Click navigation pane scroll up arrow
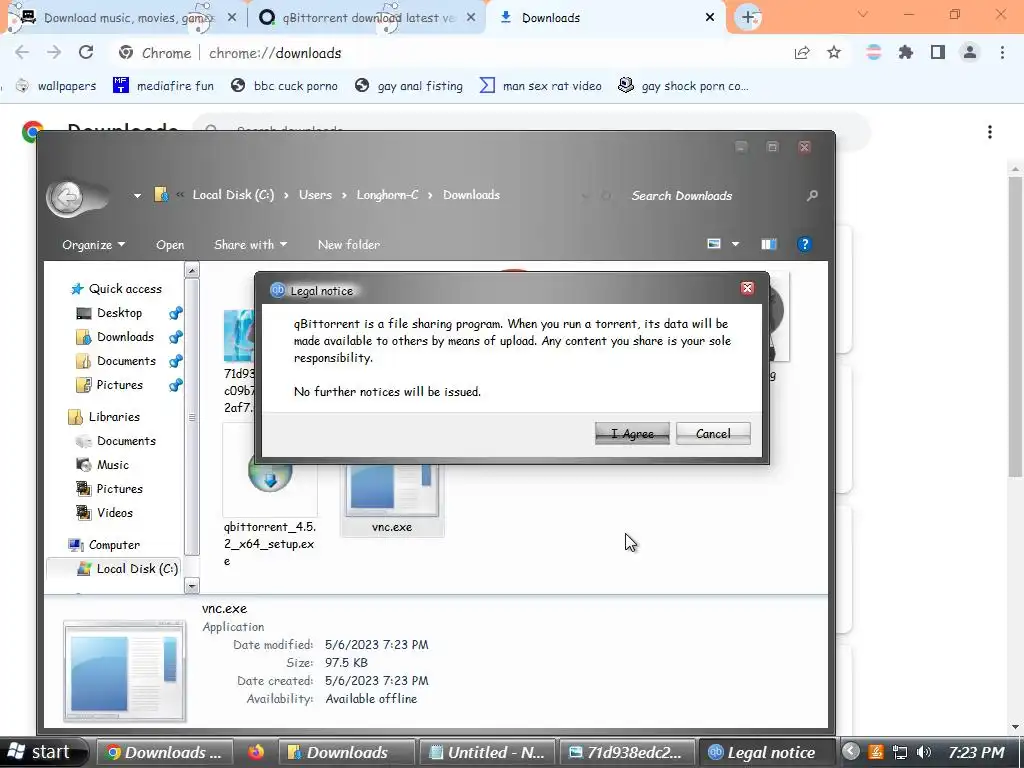 point(192,270)
